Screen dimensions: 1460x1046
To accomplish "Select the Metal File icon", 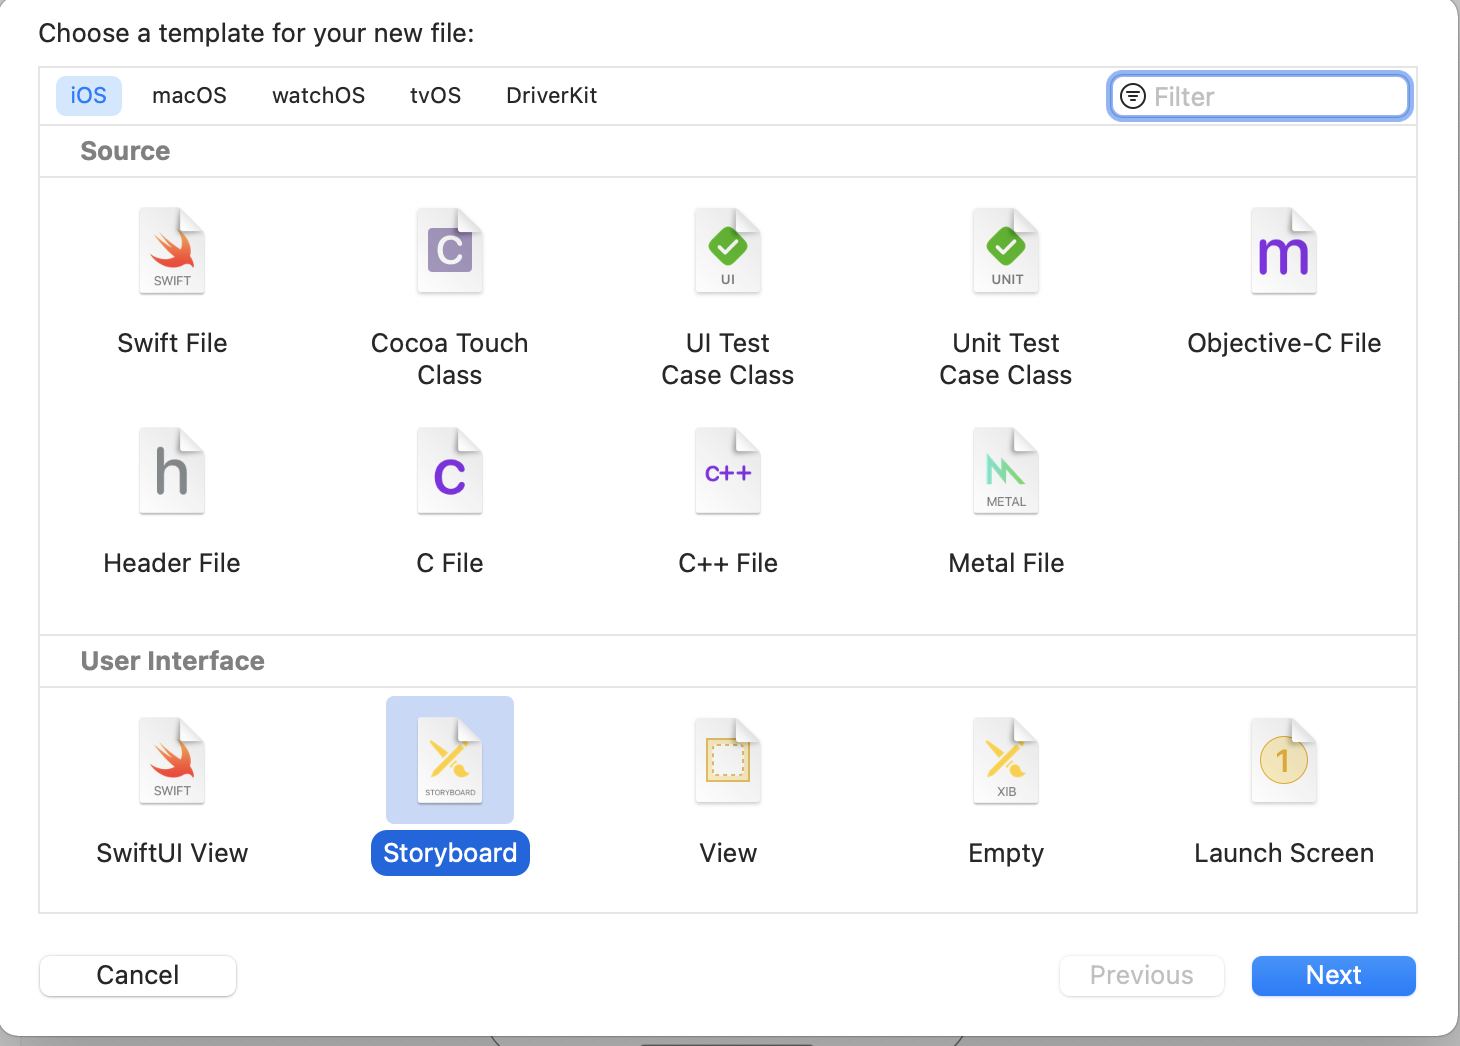I will click(1006, 471).
